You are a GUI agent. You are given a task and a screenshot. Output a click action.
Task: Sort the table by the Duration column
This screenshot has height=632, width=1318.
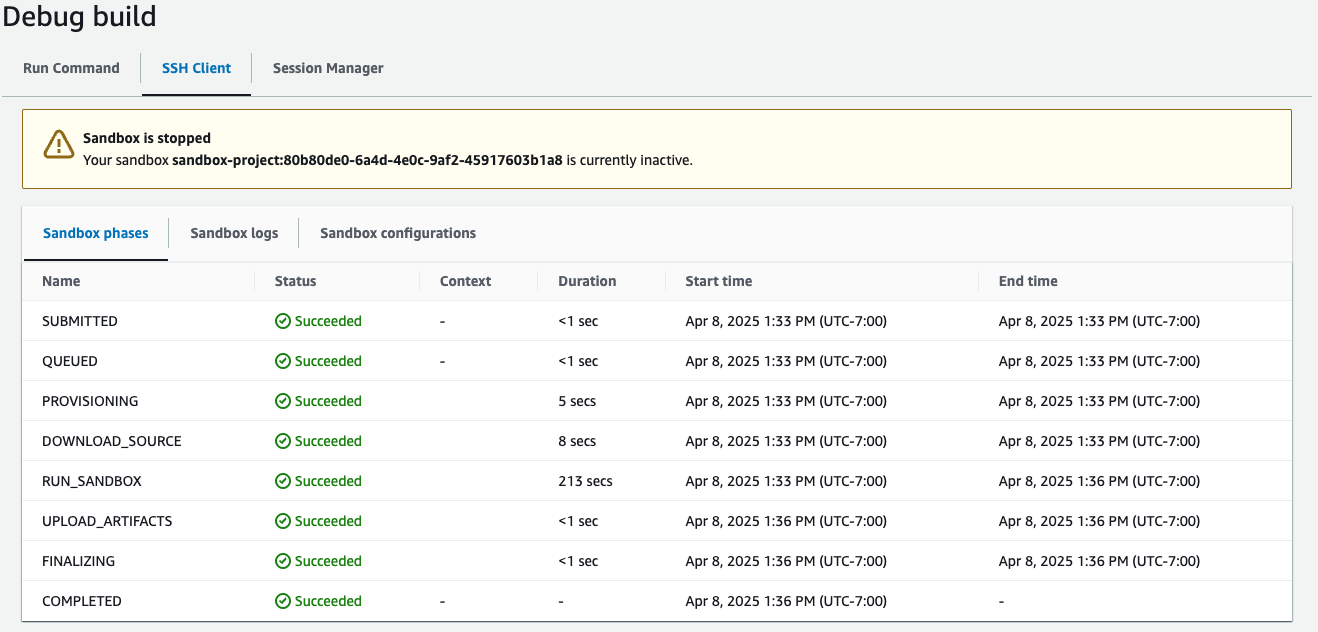click(x=586, y=281)
